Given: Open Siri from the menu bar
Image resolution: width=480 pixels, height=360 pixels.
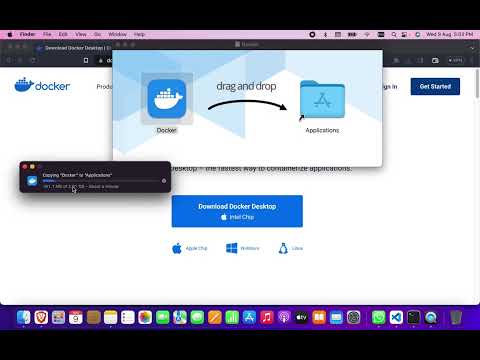Looking at the screenshot, I should [x=418, y=34].
